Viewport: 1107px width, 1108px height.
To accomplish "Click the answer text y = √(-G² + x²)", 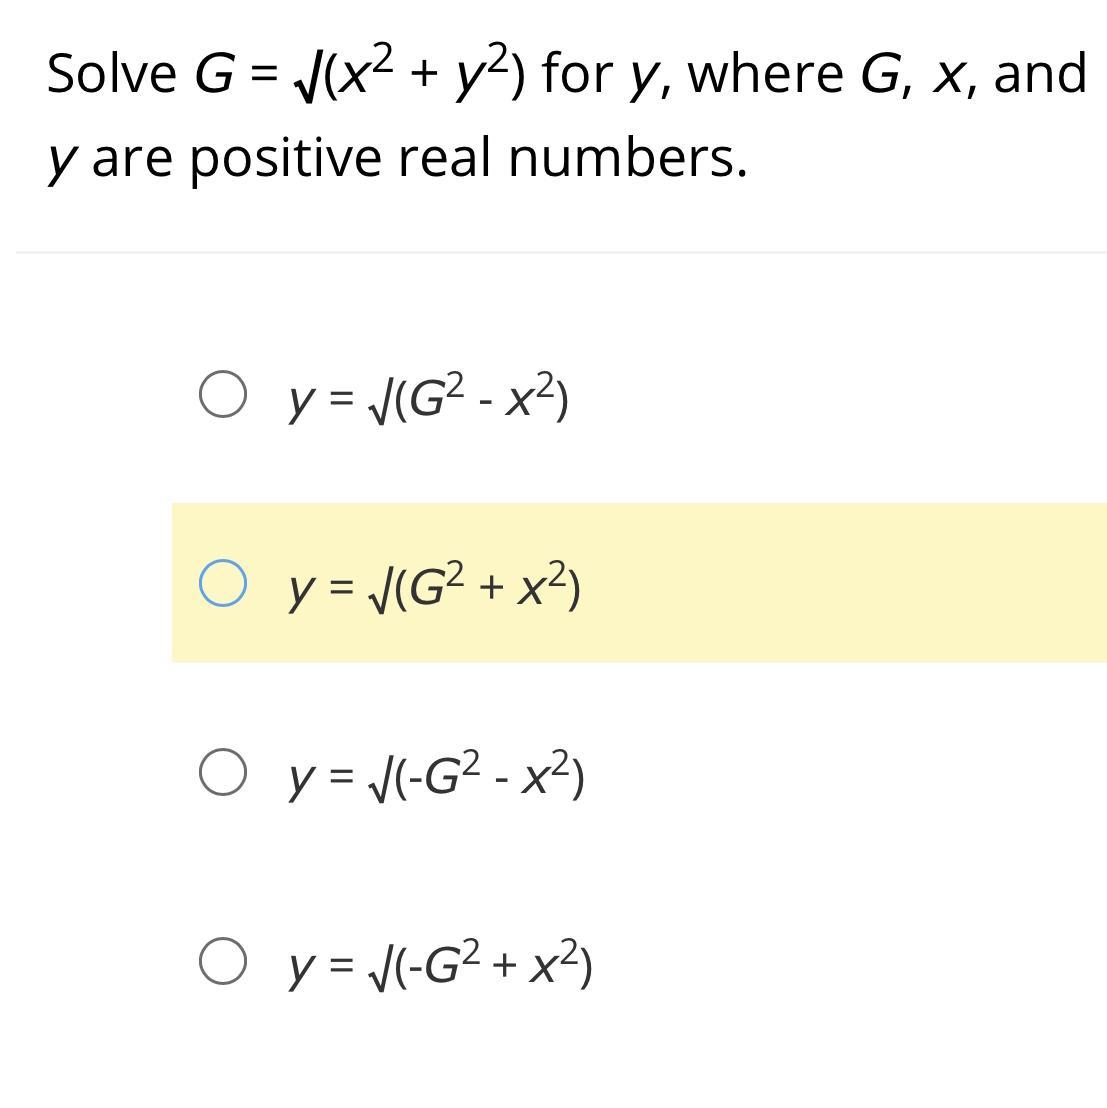I will point(440,965).
